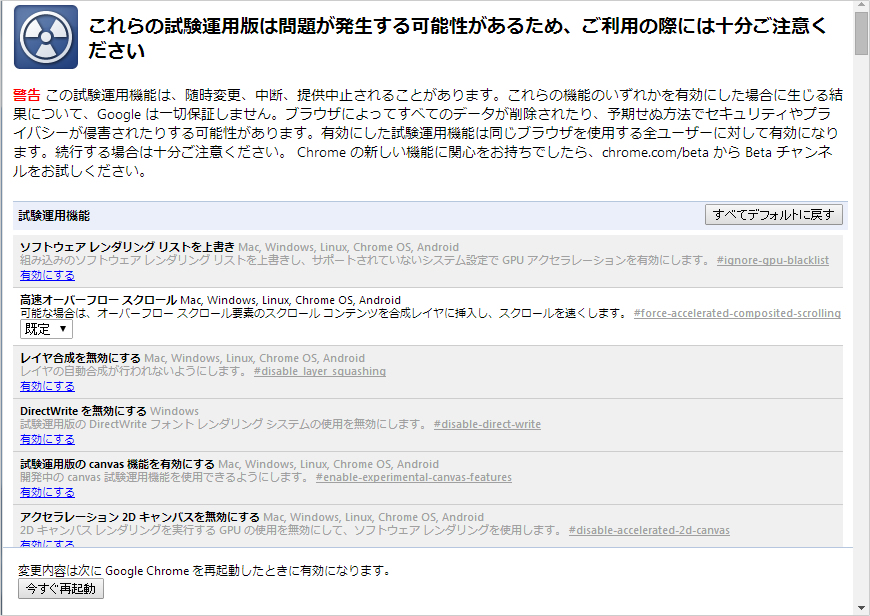870x616 pixels.
Task: Click the scrollbar up arrow
Action: [861, 8]
